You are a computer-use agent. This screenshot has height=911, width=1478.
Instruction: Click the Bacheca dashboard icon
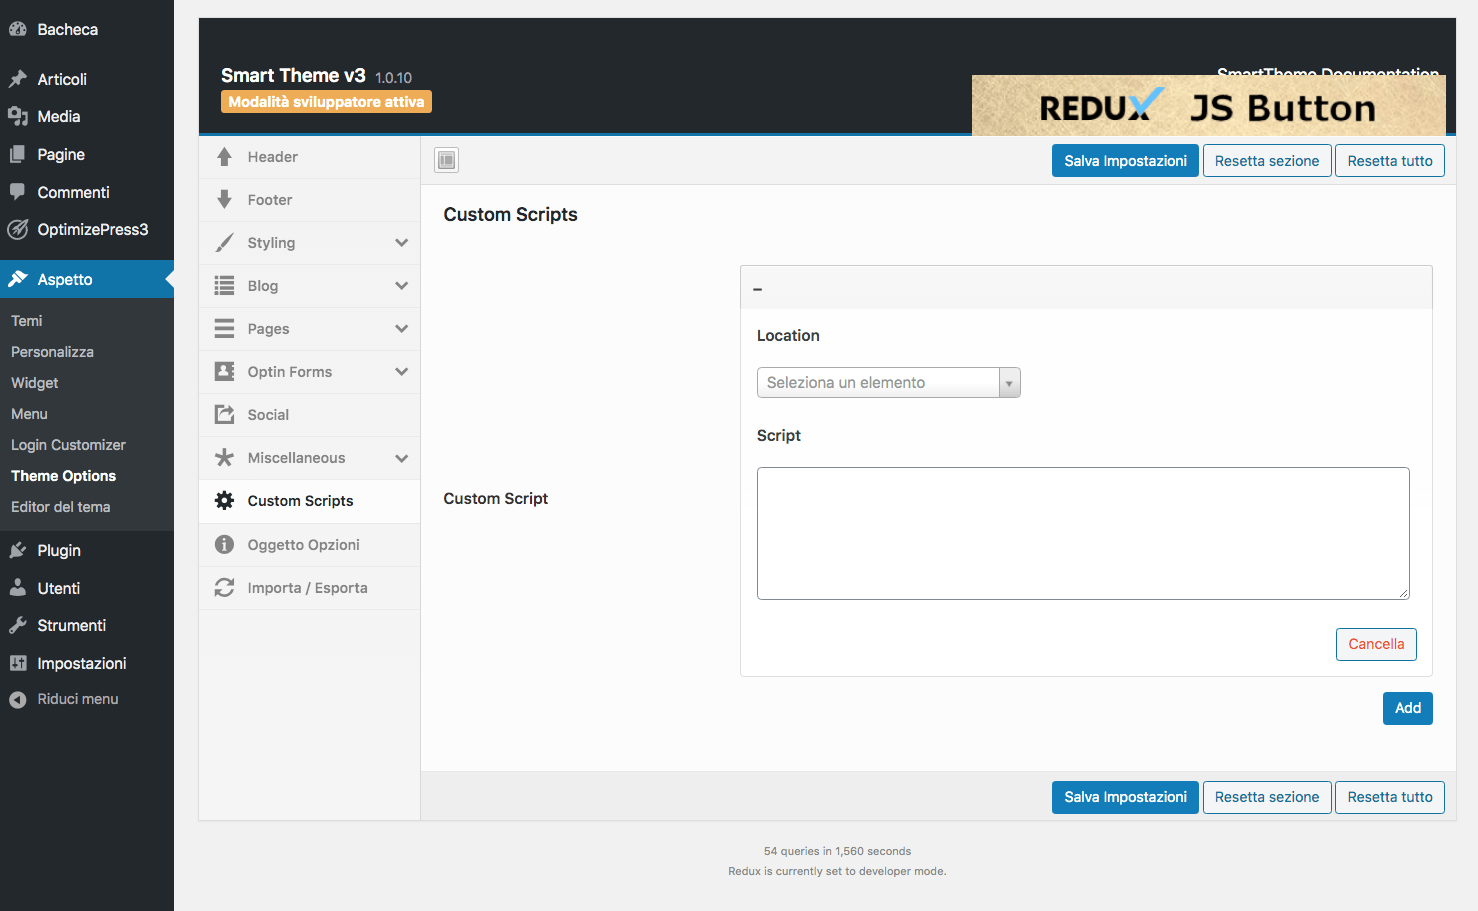18,29
